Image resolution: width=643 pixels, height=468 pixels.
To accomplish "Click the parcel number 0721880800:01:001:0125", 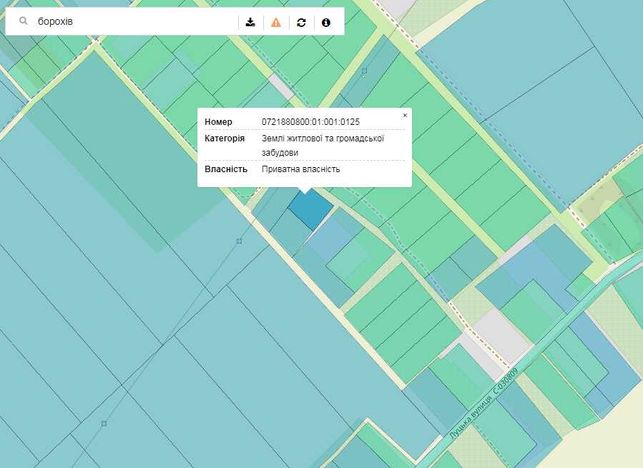I will point(310,122).
